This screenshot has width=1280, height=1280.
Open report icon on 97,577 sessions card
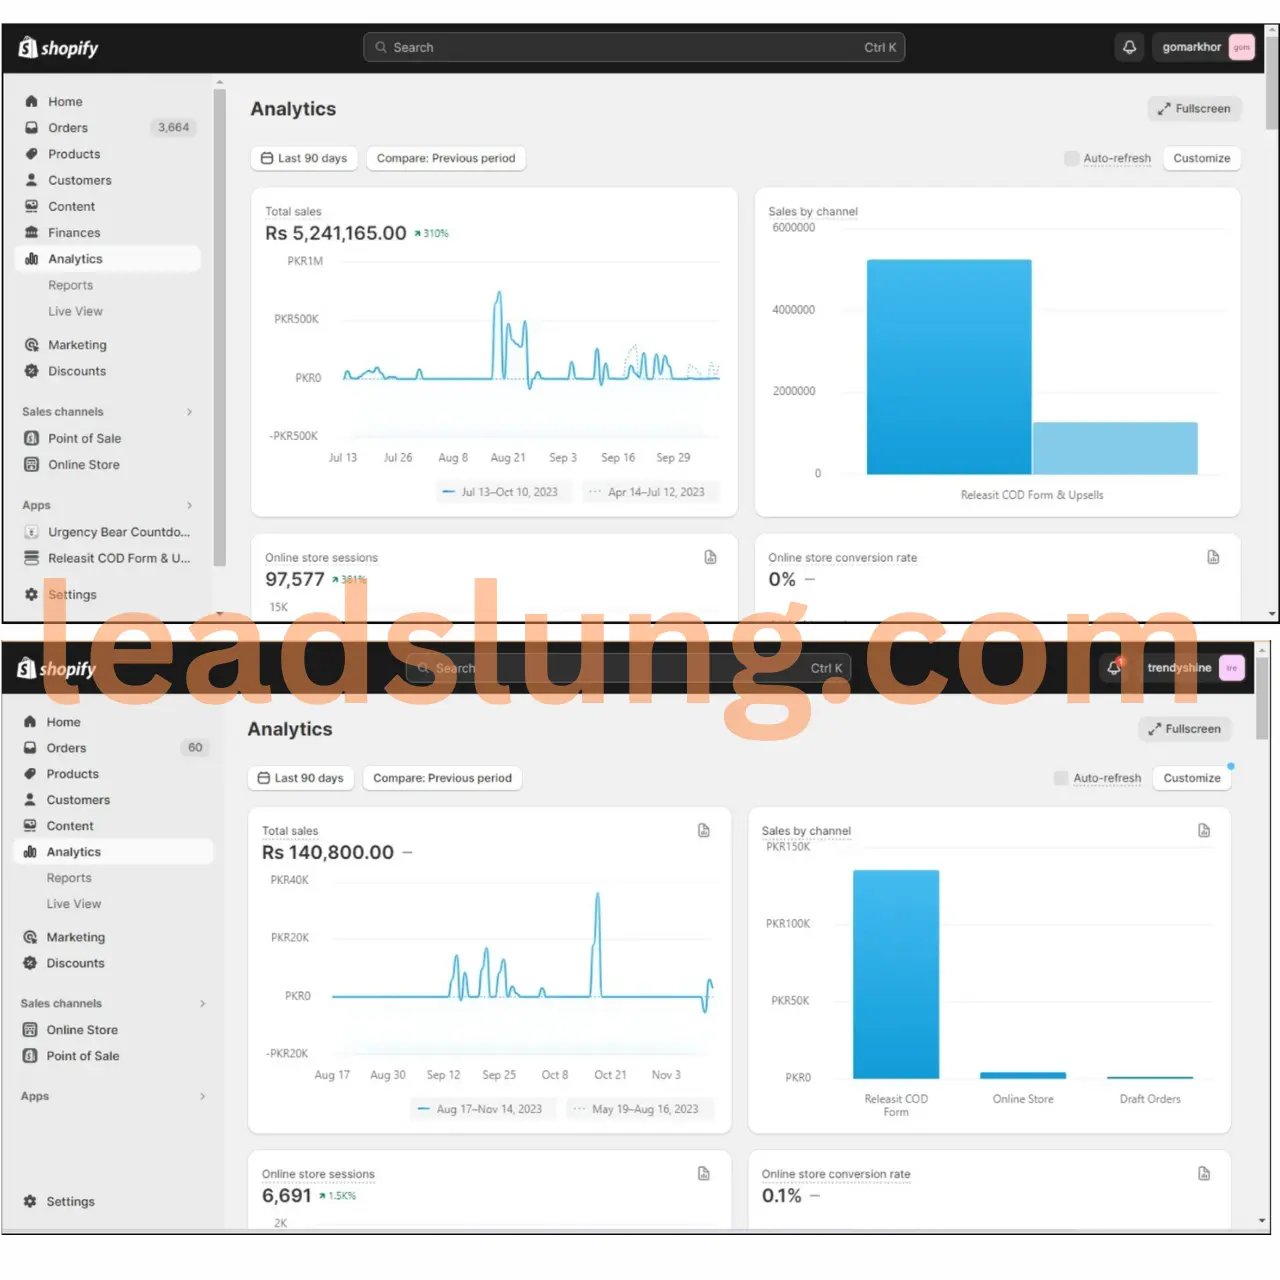coord(710,558)
